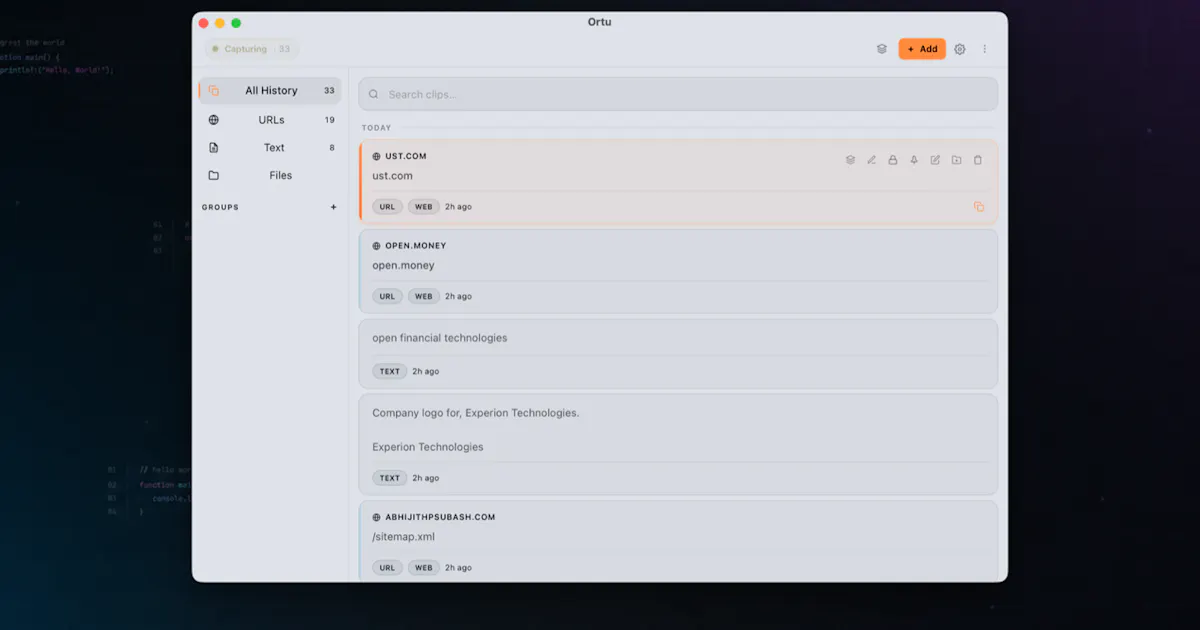The width and height of the screenshot is (1200, 630).
Task: Click the globe icon beside OPEN.MONEY
Action: pyautogui.click(x=377, y=246)
